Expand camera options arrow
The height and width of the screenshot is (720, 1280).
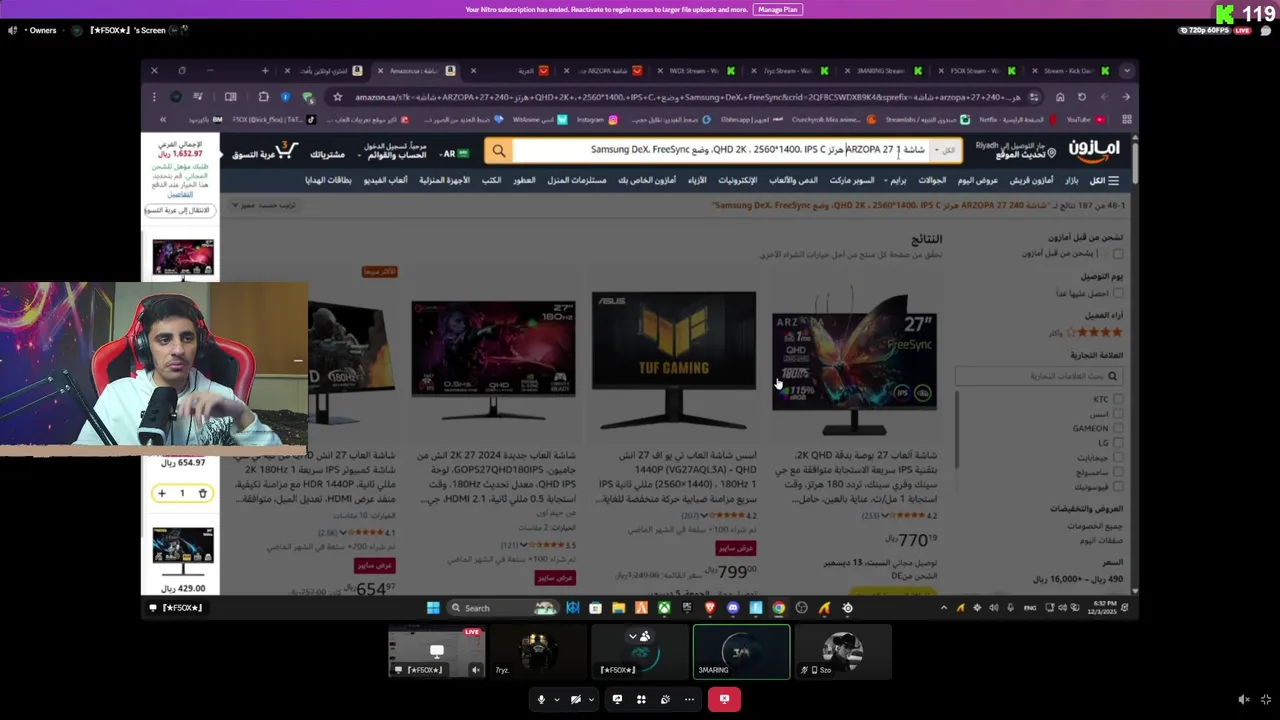point(590,699)
